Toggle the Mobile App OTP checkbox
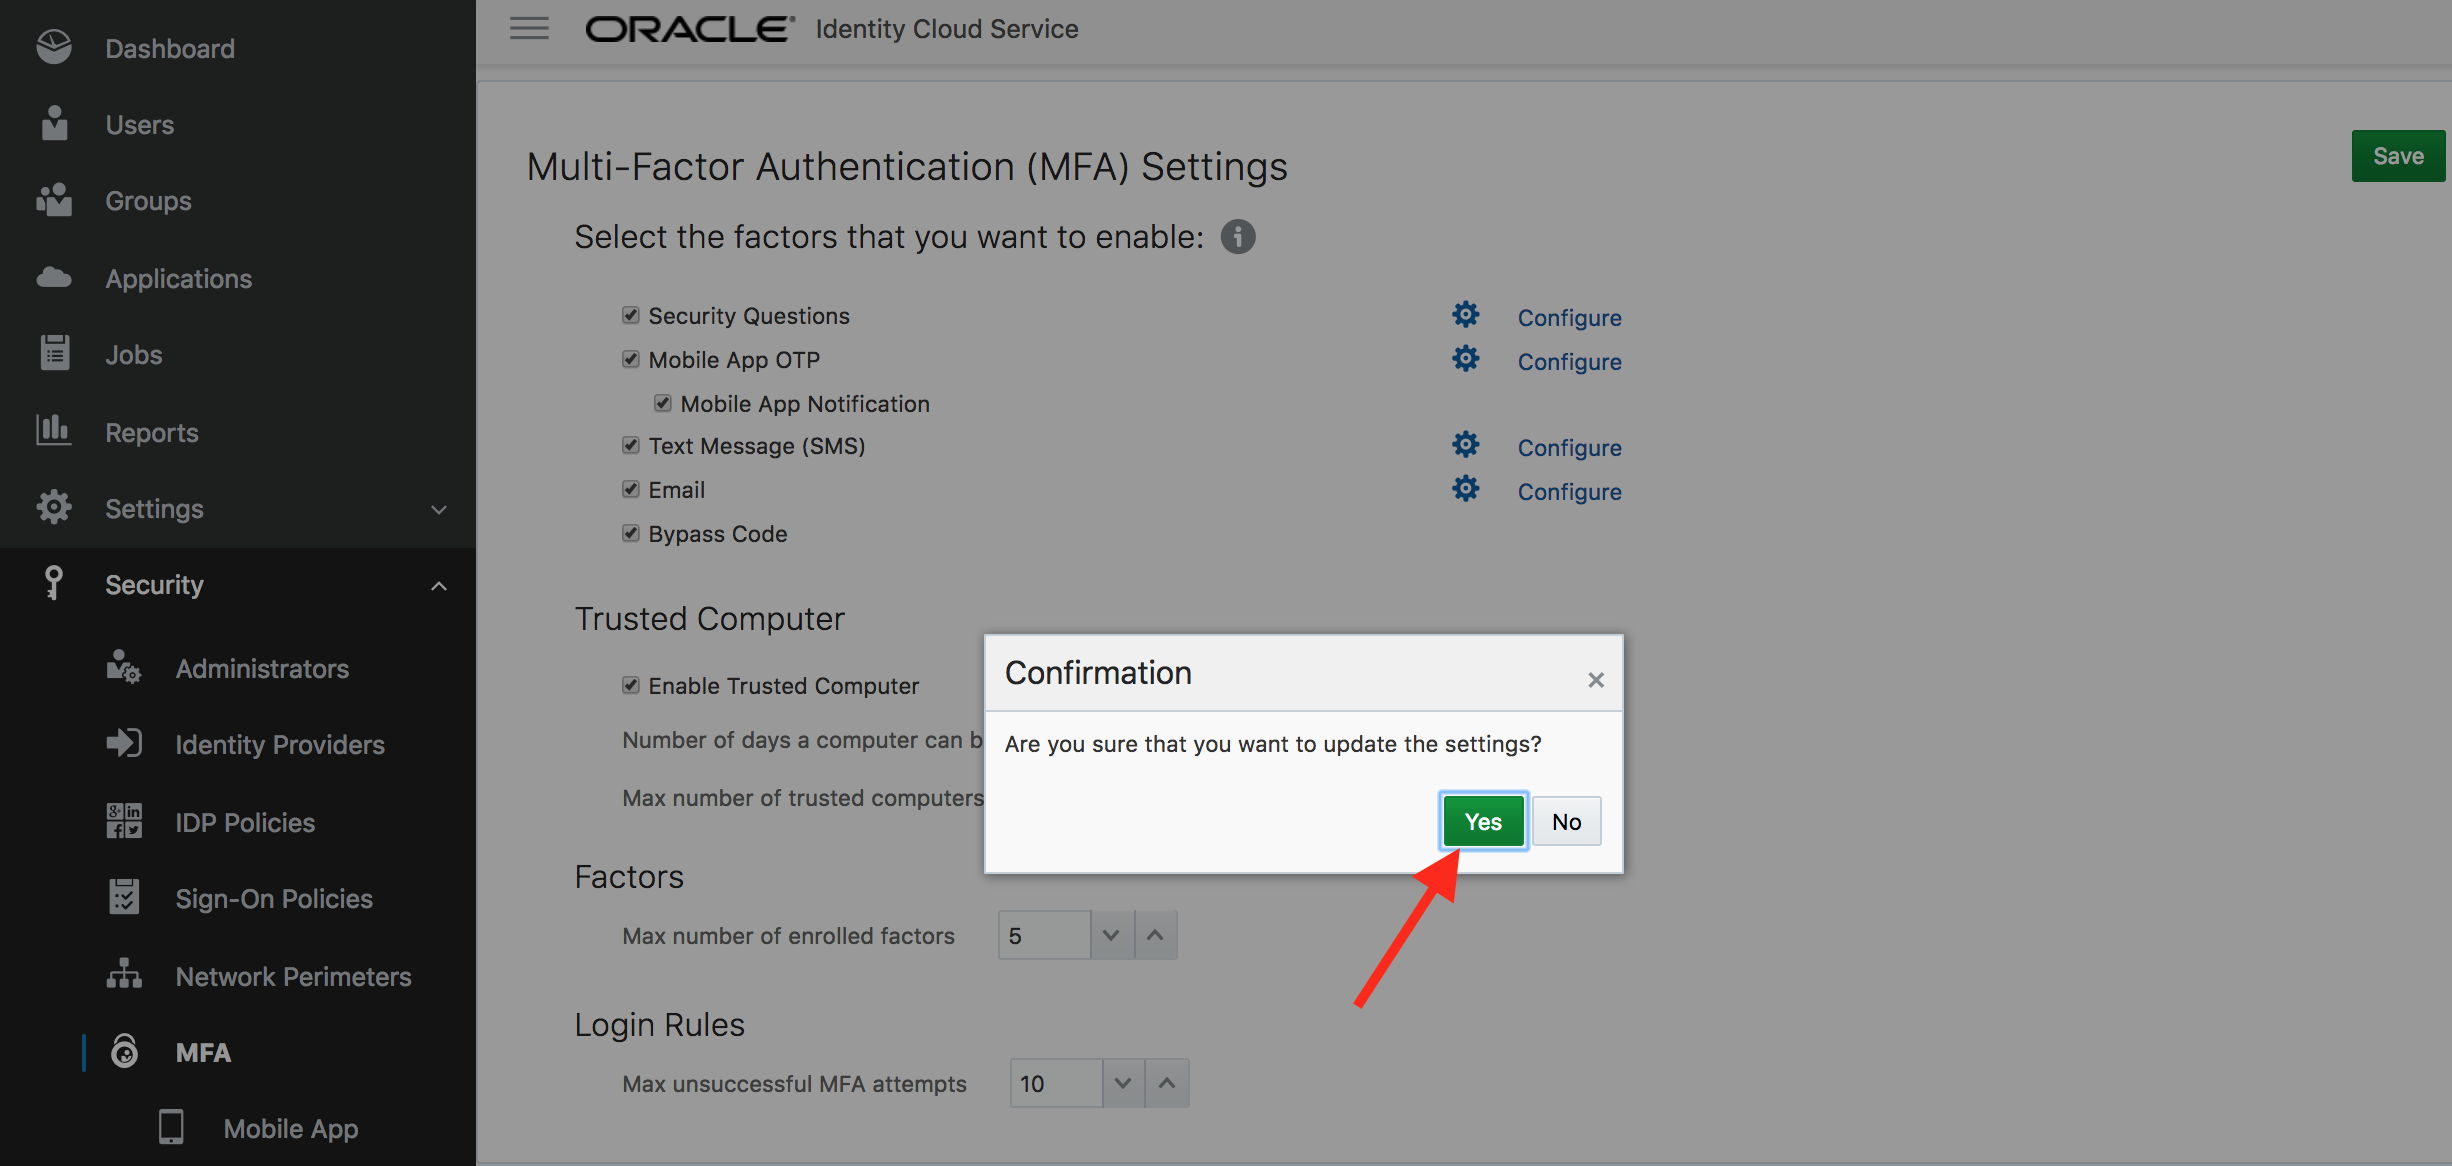 click(x=631, y=359)
